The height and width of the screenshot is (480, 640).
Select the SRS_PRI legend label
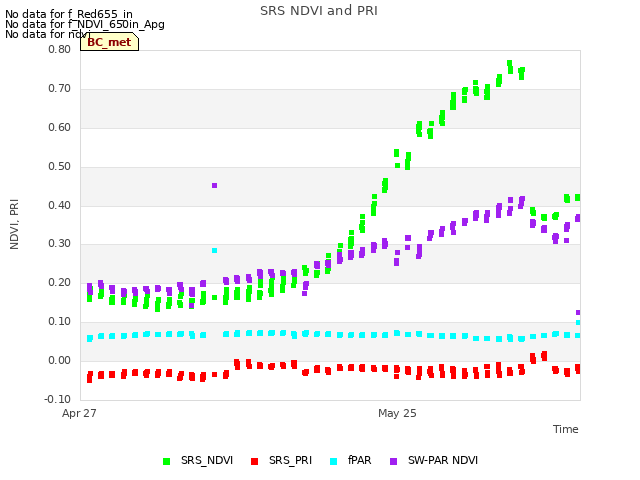[x=290, y=460]
